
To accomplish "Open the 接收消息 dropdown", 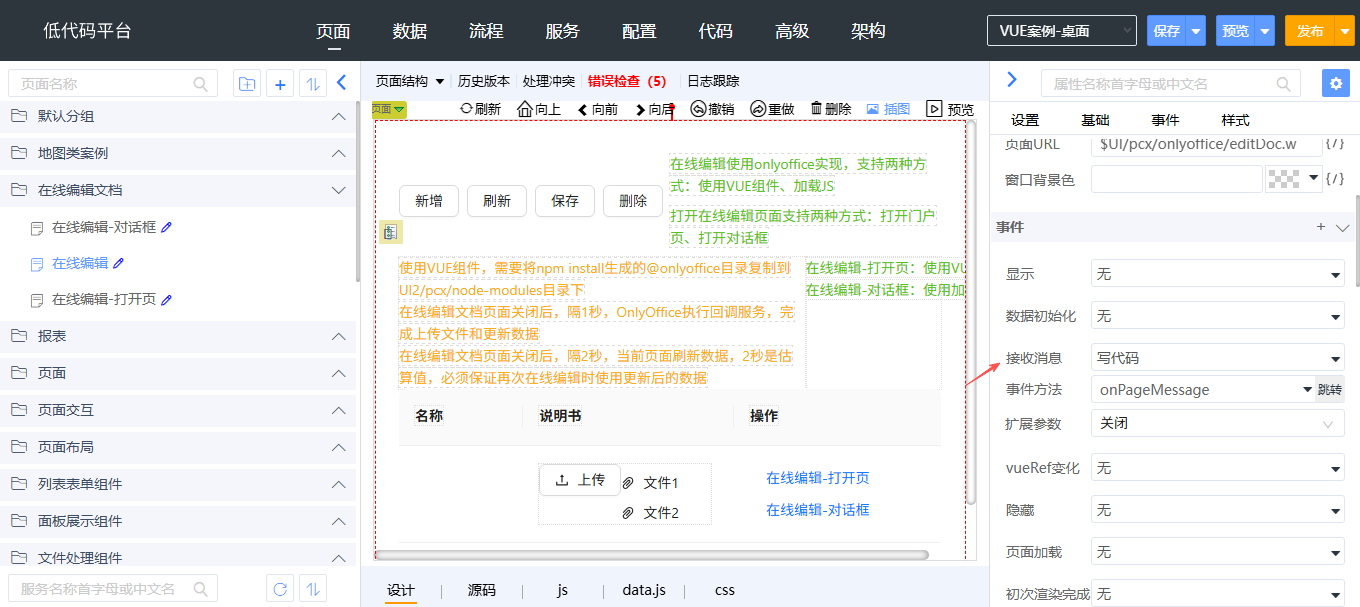I will (x=1217, y=358).
